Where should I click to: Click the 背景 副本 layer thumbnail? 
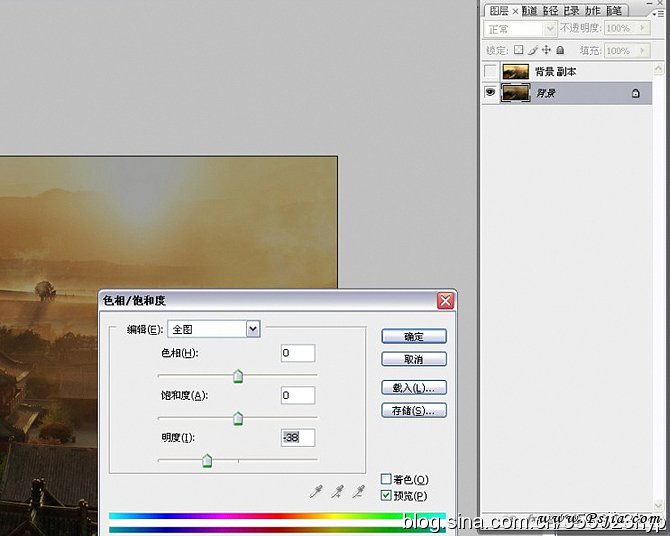click(x=515, y=71)
